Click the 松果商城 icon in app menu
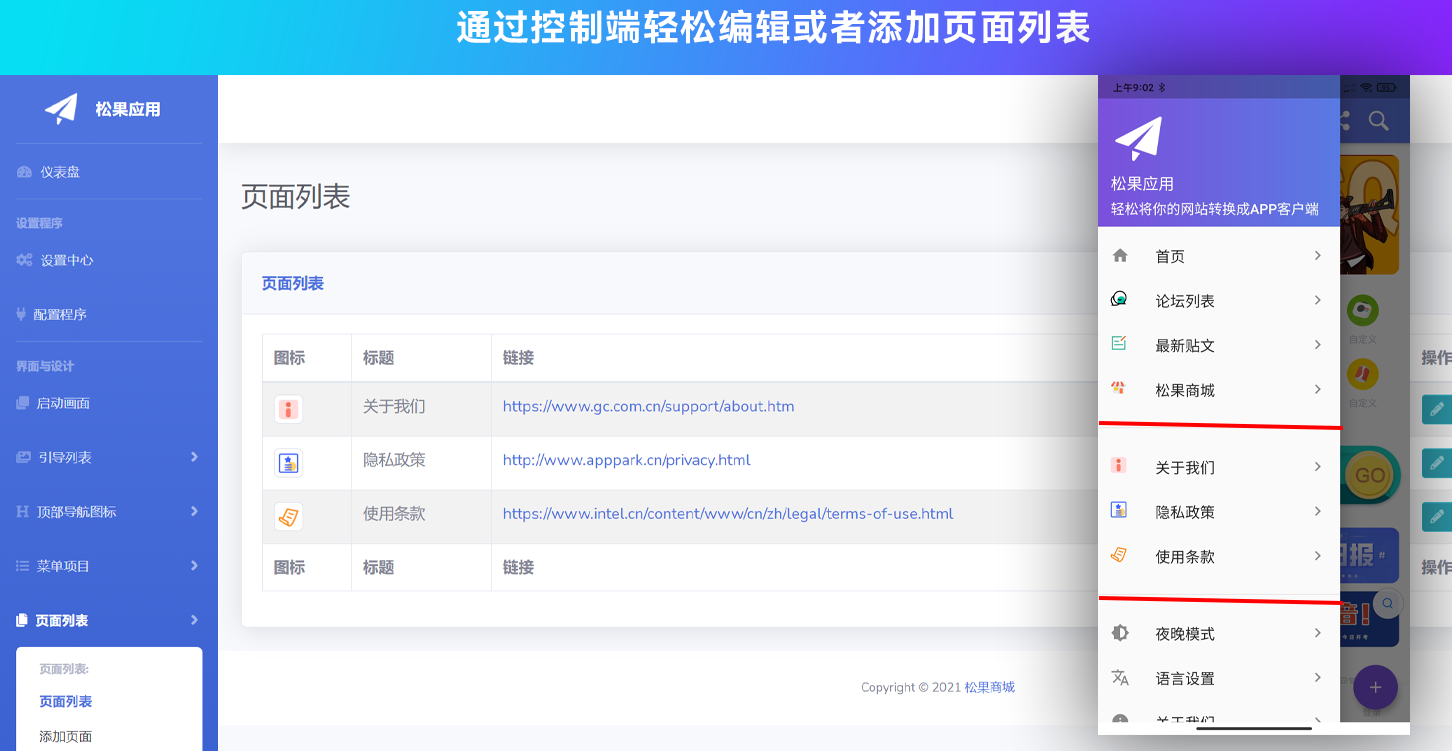Screen dimensions: 1452x751 pos(1120,389)
